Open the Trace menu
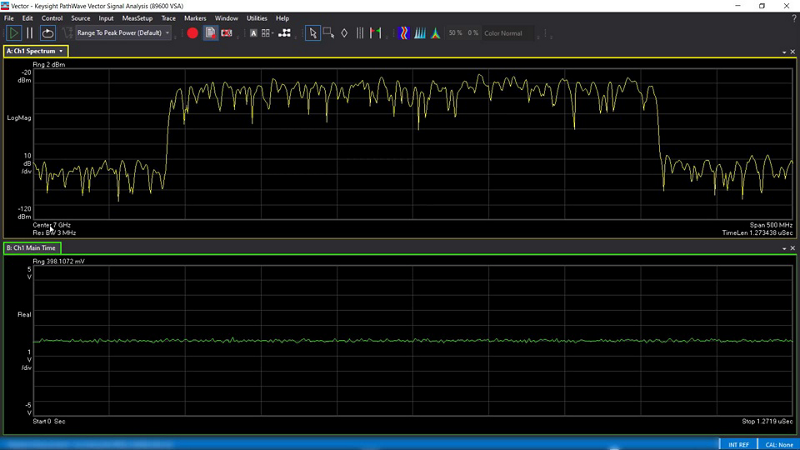Image resolution: width=800 pixels, height=450 pixels. 168,18
